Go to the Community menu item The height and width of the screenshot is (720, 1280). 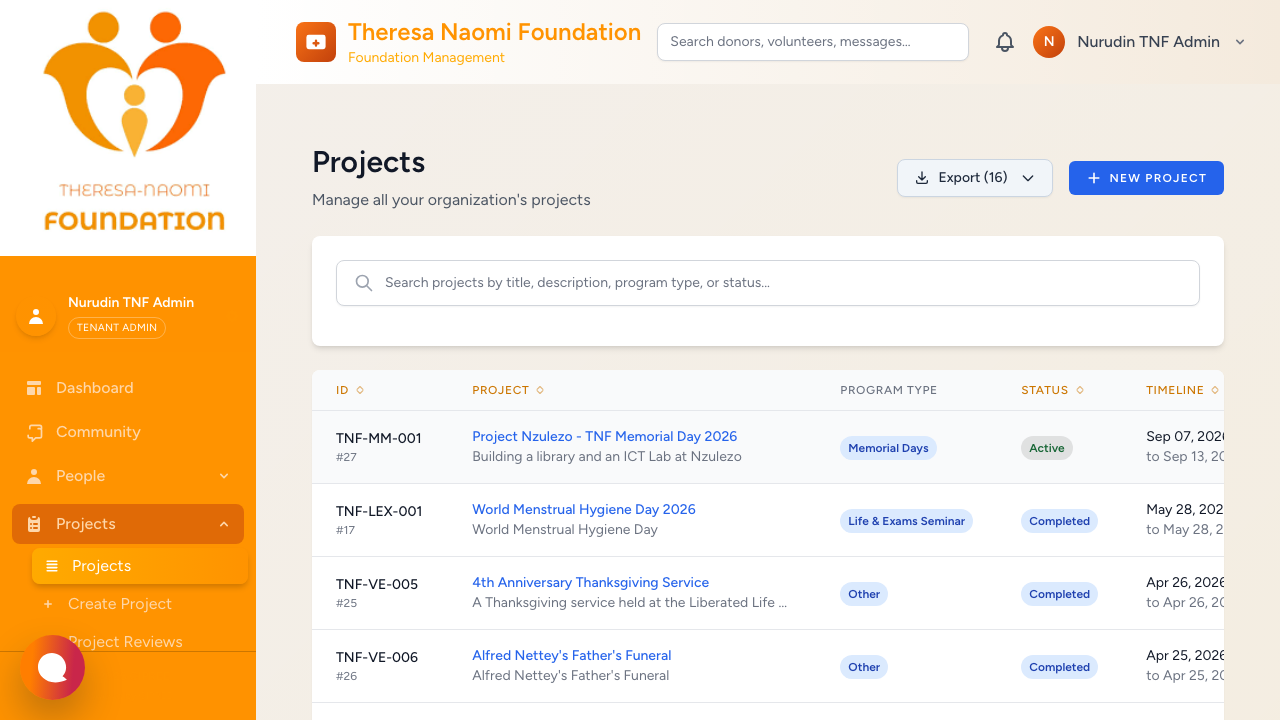click(x=128, y=432)
